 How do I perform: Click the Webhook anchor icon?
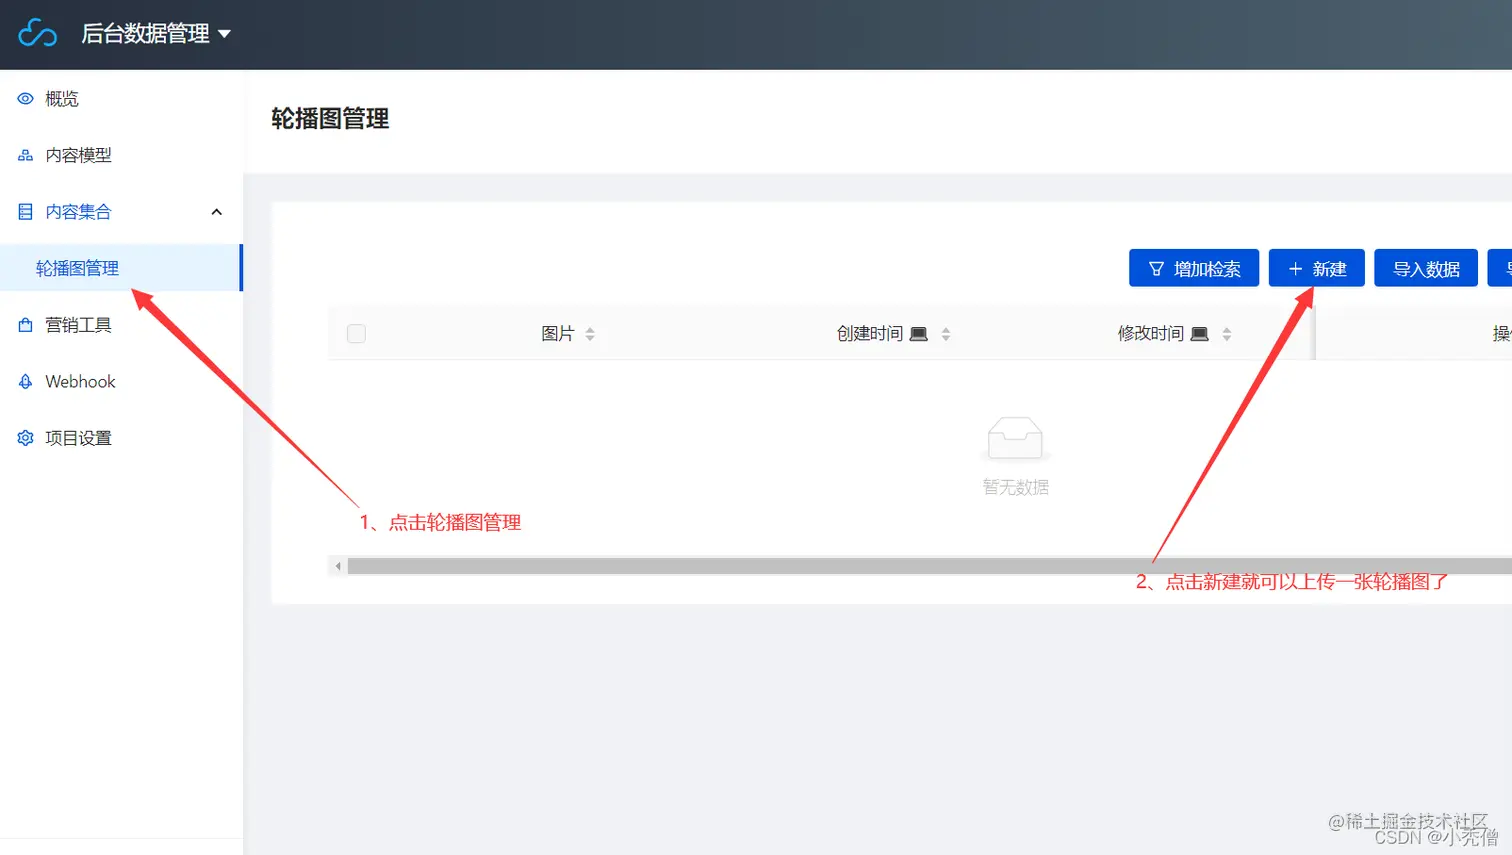tap(24, 381)
